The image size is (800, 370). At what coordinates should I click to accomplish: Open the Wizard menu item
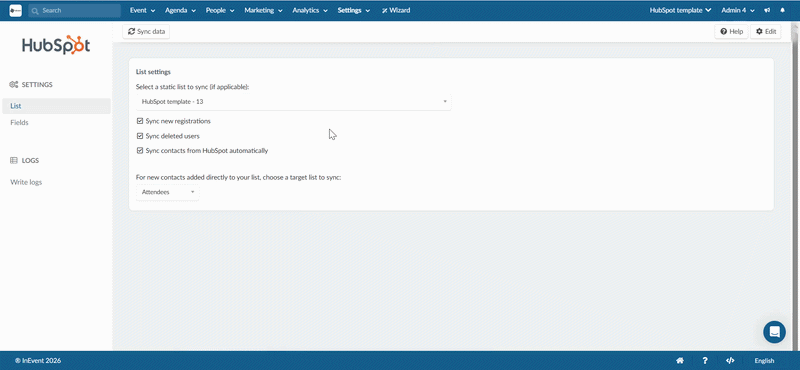click(x=395, y=10)
